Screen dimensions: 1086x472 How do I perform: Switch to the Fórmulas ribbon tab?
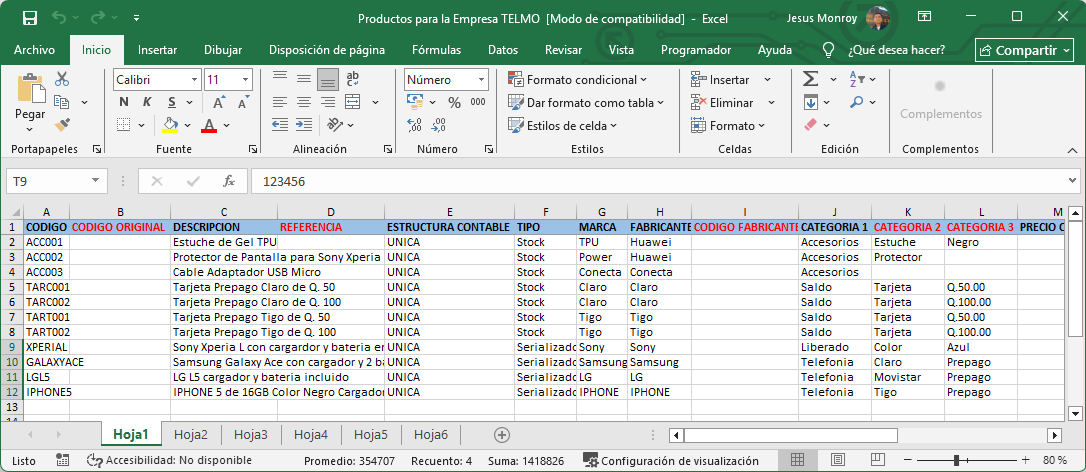436,50
